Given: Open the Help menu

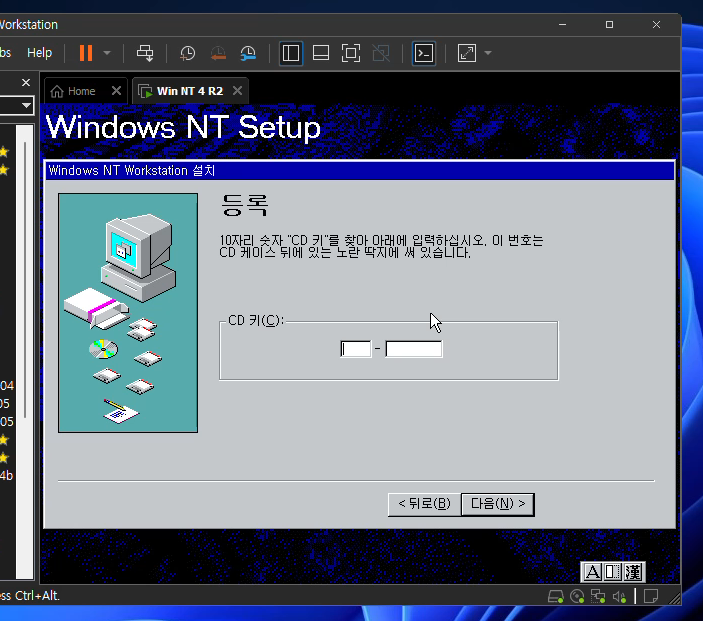Looking at the screenshot, I should [39, 53].
